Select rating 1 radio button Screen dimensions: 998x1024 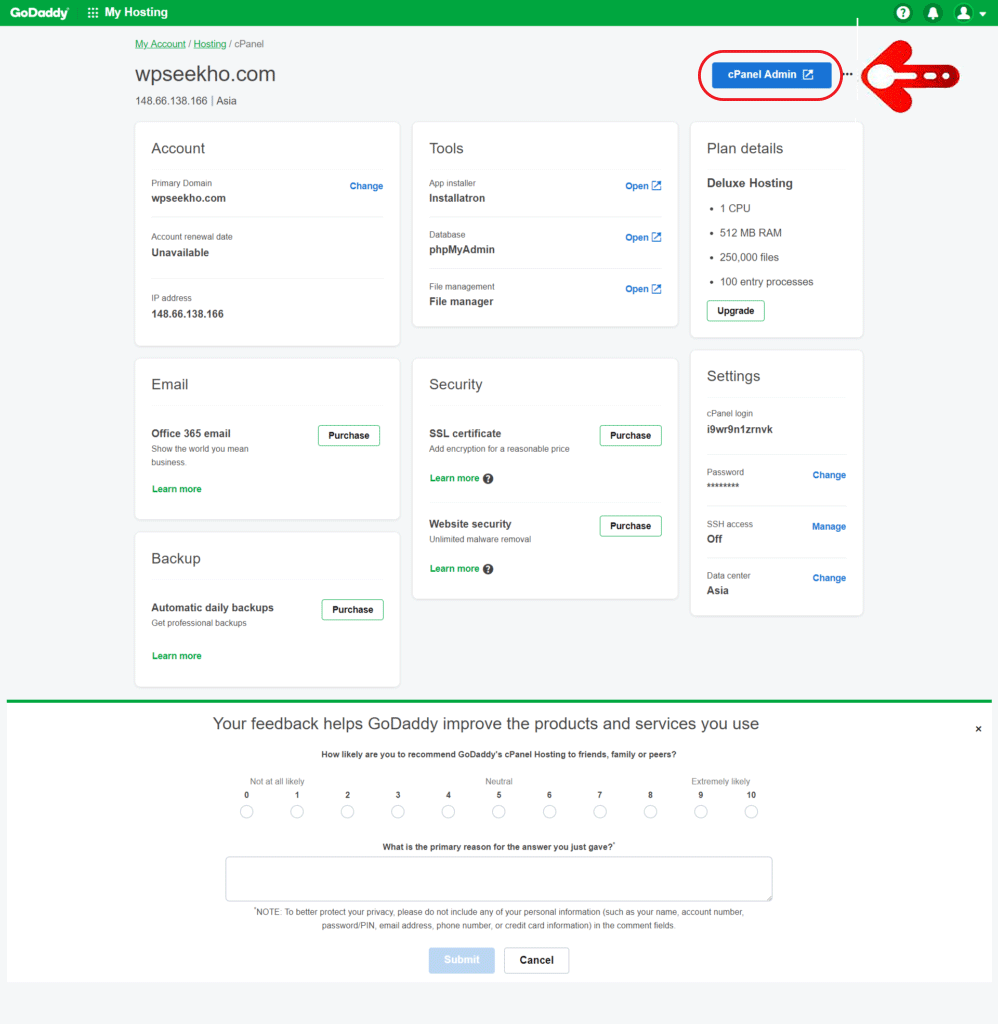[x=297, y=812]
